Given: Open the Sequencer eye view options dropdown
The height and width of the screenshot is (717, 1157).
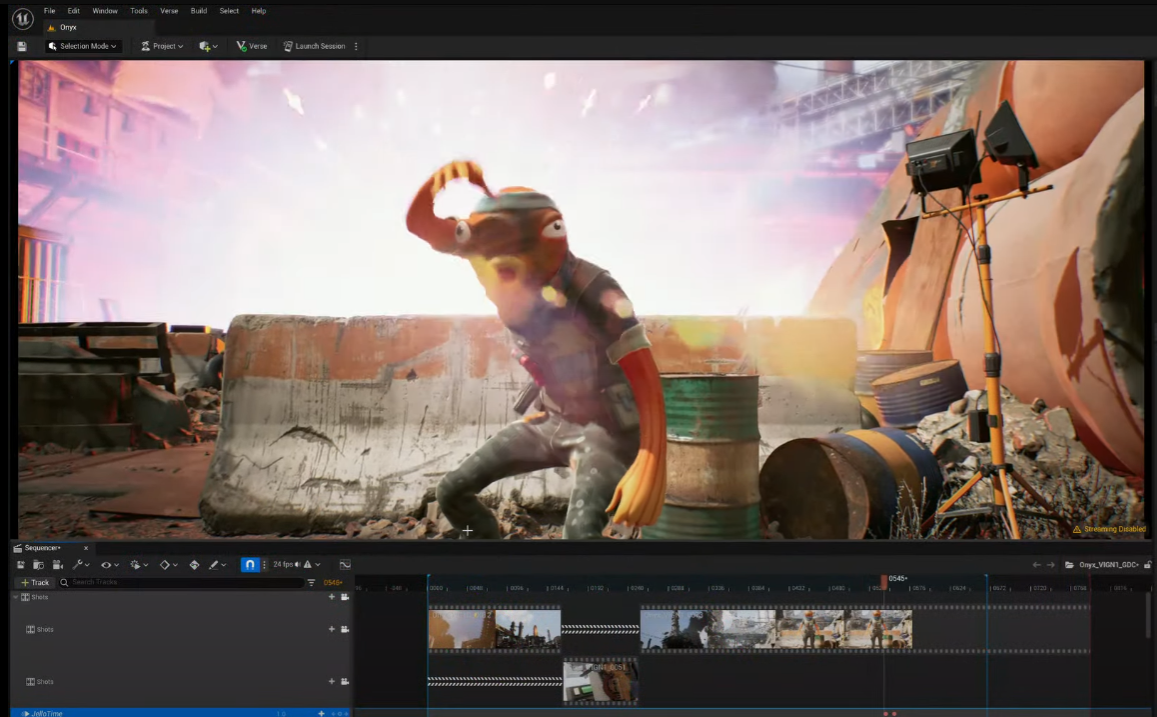Looking at the screenshot, I should pyautogui.click(x=109, y=565).
